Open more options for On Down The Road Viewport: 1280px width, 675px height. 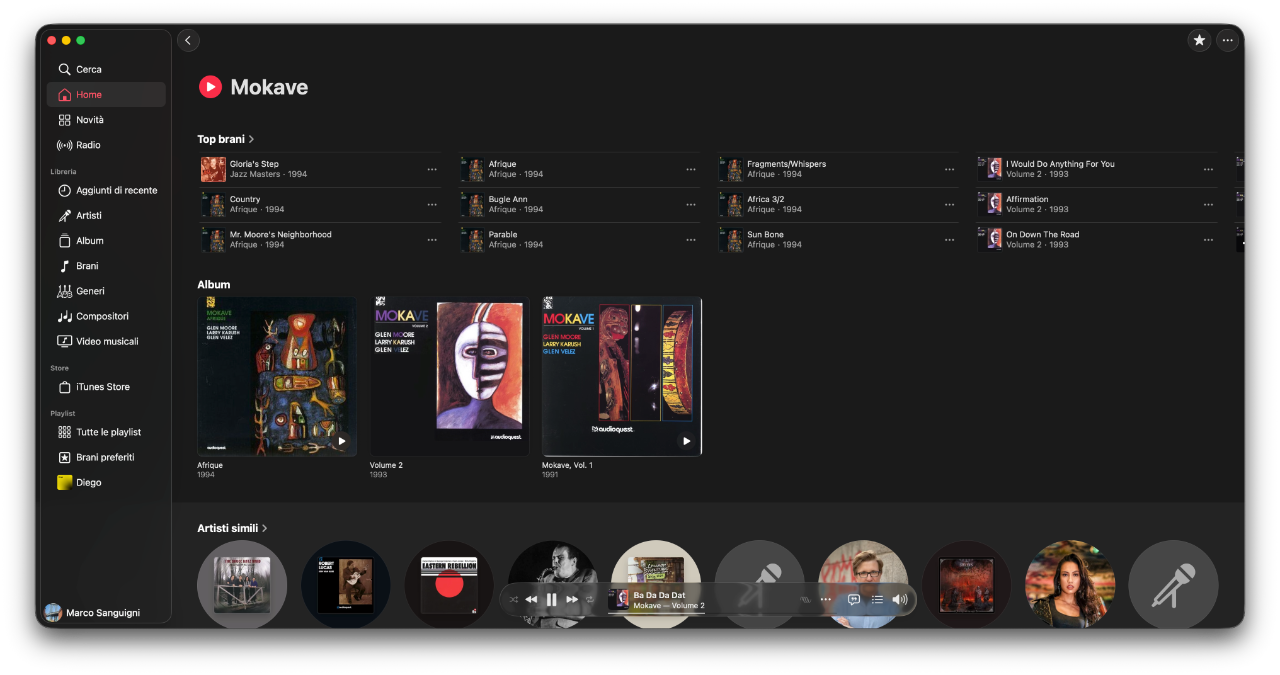pos(1208,240)
